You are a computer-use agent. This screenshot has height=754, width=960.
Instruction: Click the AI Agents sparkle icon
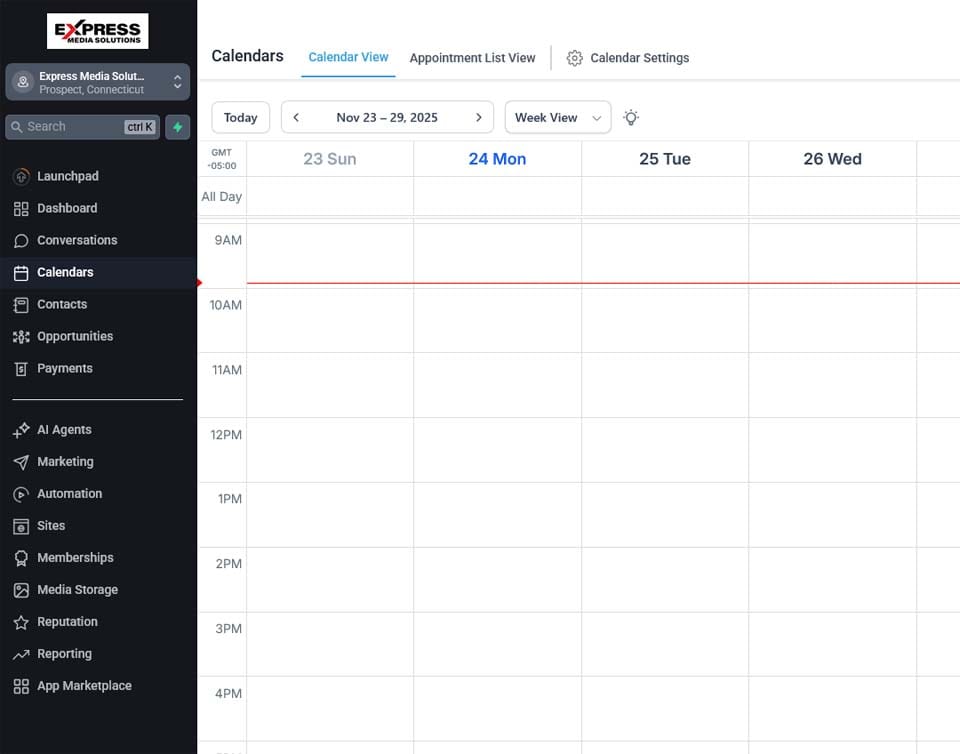21,430
